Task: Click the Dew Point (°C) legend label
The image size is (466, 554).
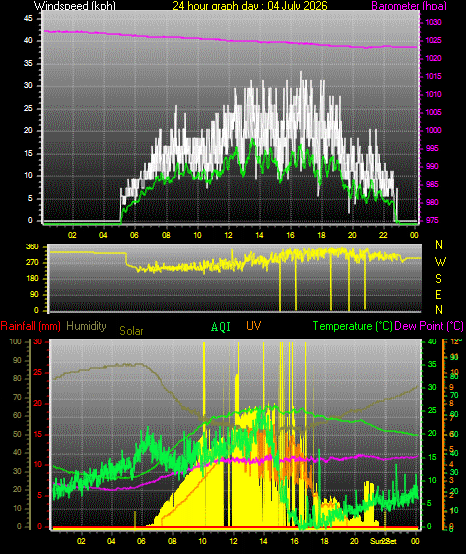Action: (x=429, y=326)
